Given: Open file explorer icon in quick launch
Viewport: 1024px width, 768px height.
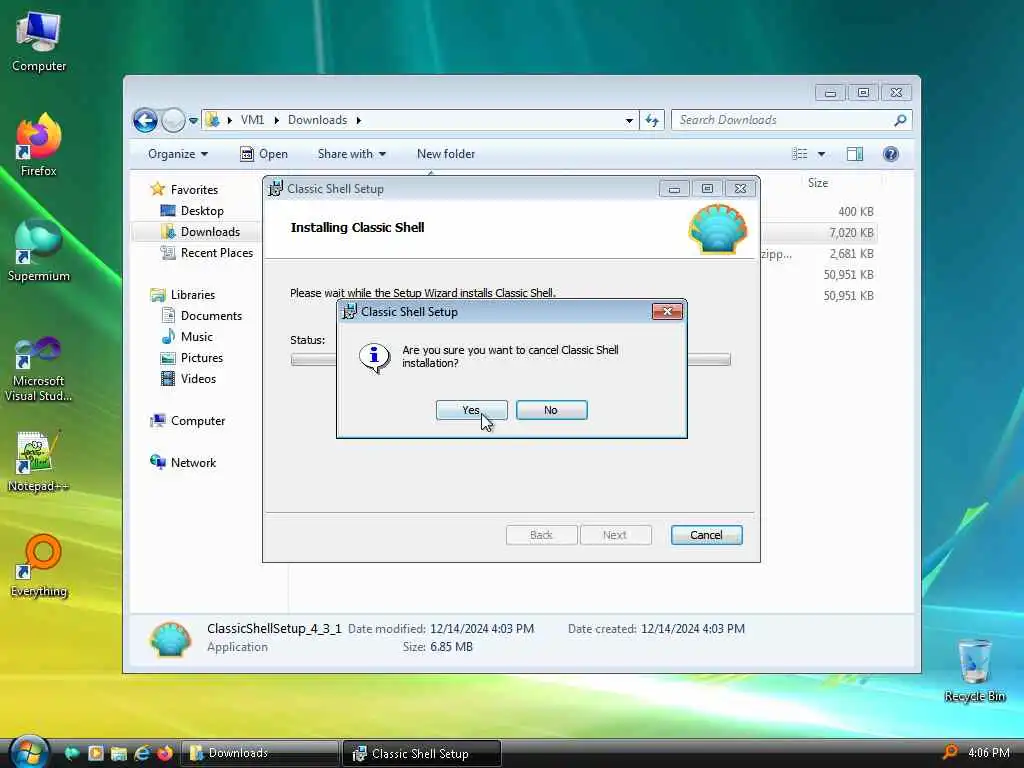Looking at the screenshot, I should pyautogui.click(x=119, y=753).
